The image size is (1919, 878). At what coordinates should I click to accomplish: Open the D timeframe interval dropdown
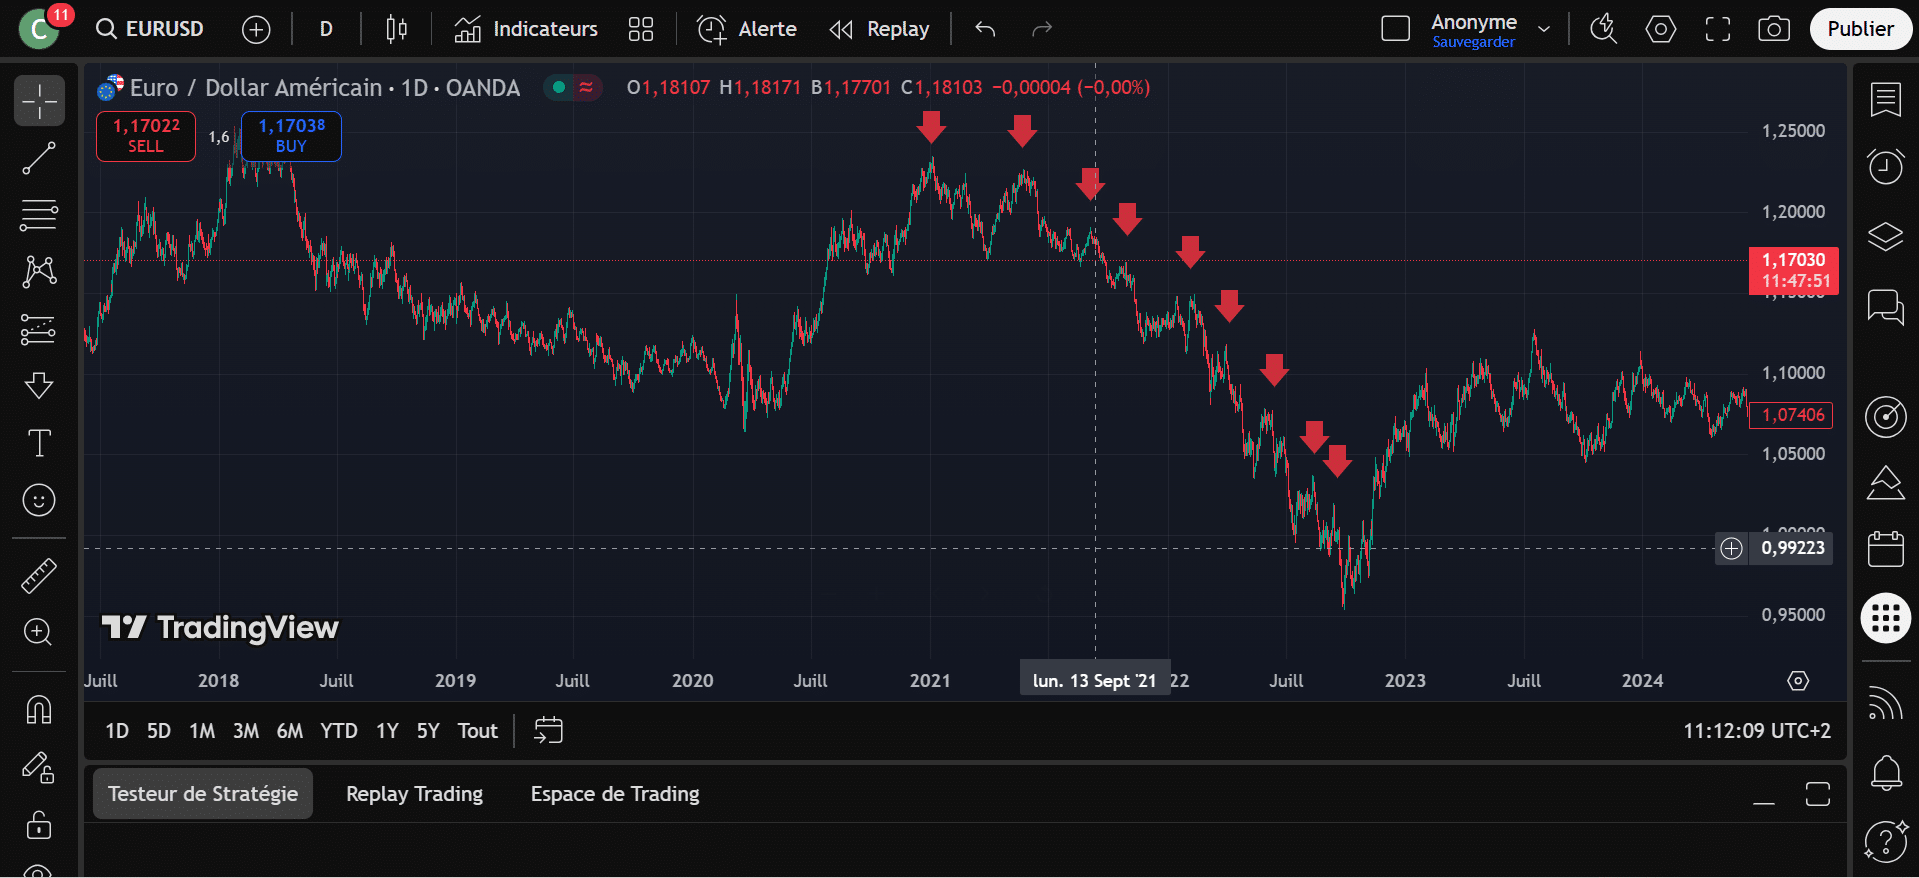[326, 29]
